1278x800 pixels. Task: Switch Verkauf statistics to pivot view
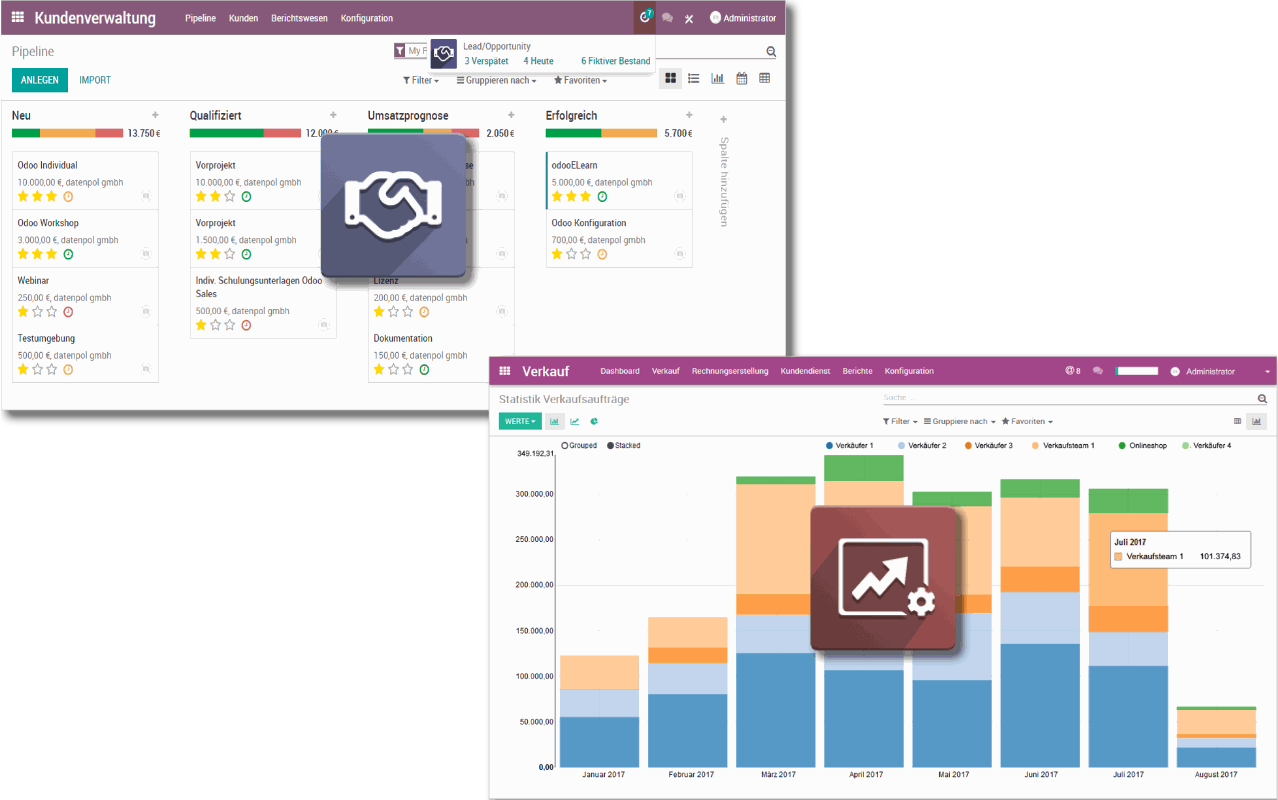pyautogui.click(x=1238, y=421)
